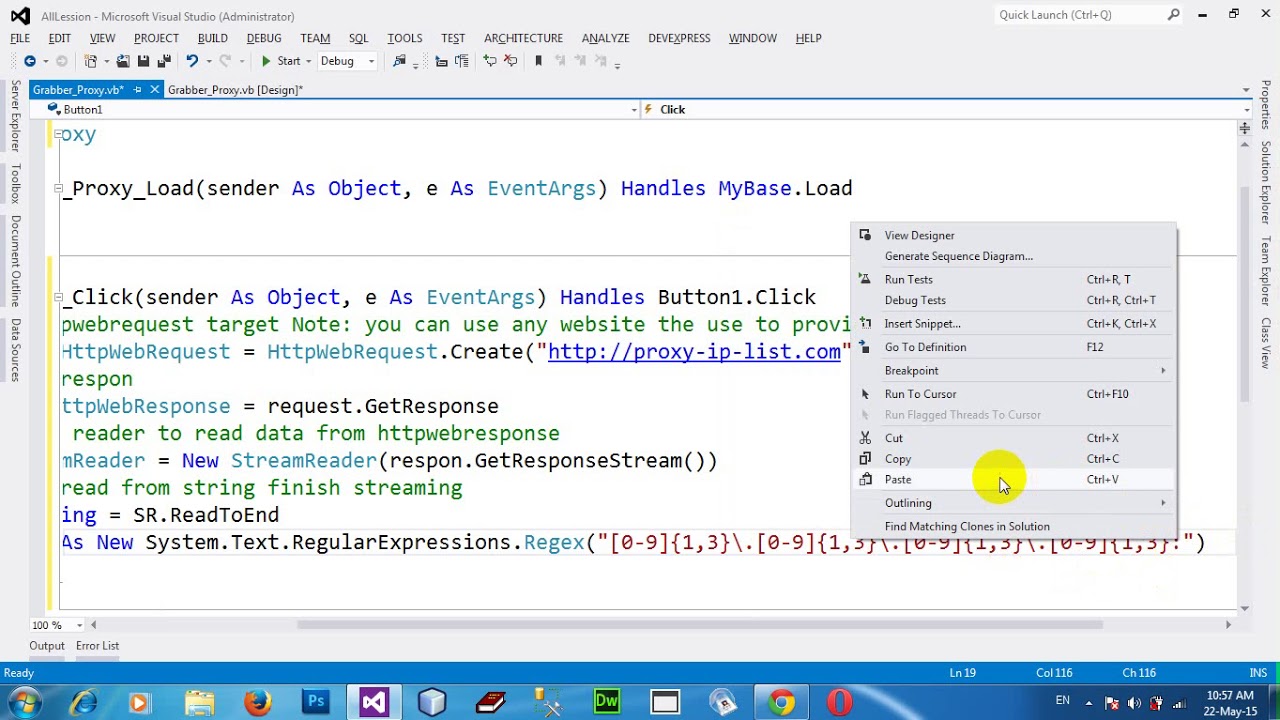The height and width of the screenshot is (720, 1280).
Task: Select View Designer in the context menu
Action: [1014, 235]
